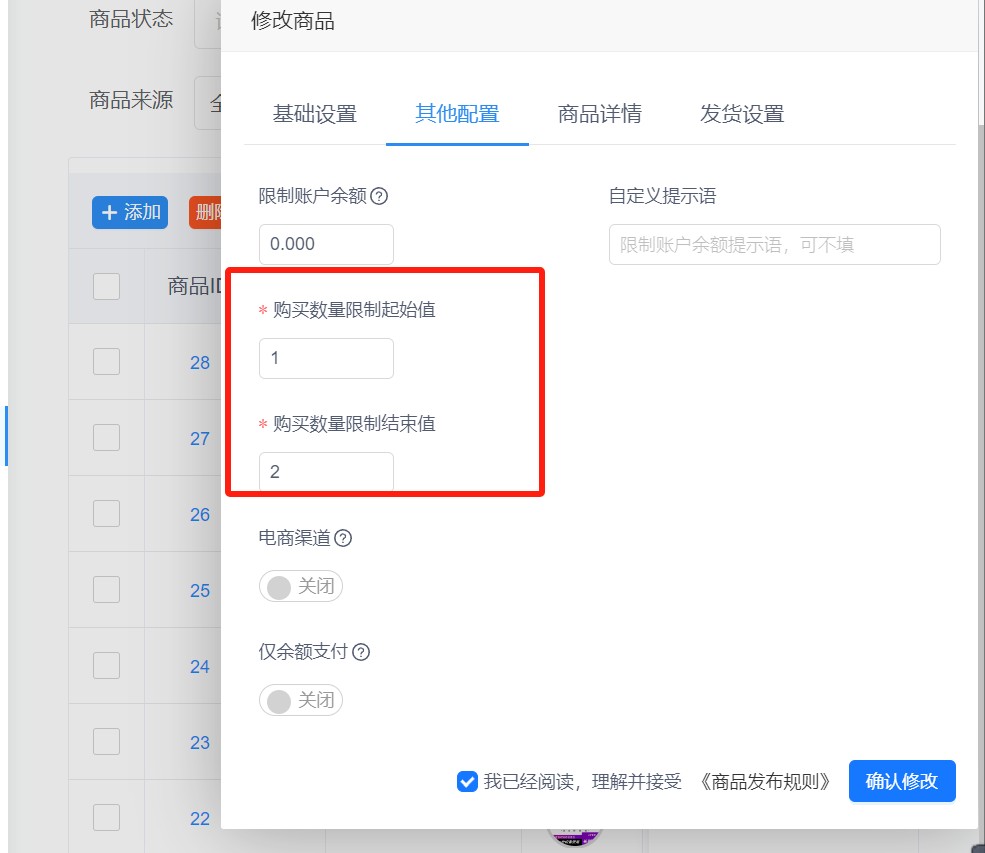Tick the select-all checkbox in table header

[x=105, y=286]
